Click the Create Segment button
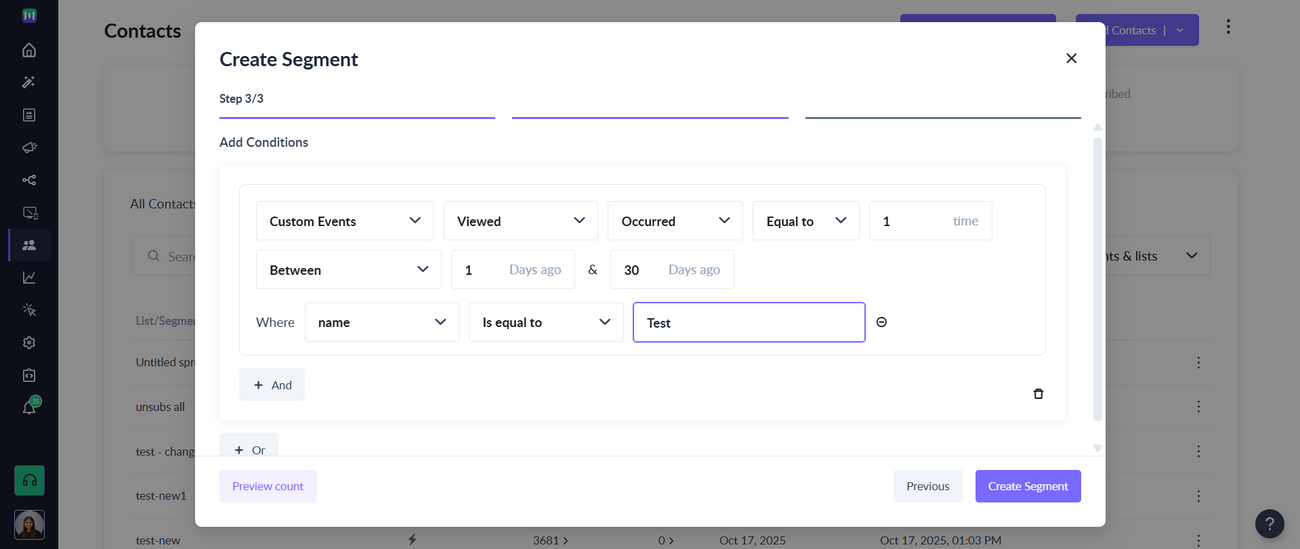 1028,486
